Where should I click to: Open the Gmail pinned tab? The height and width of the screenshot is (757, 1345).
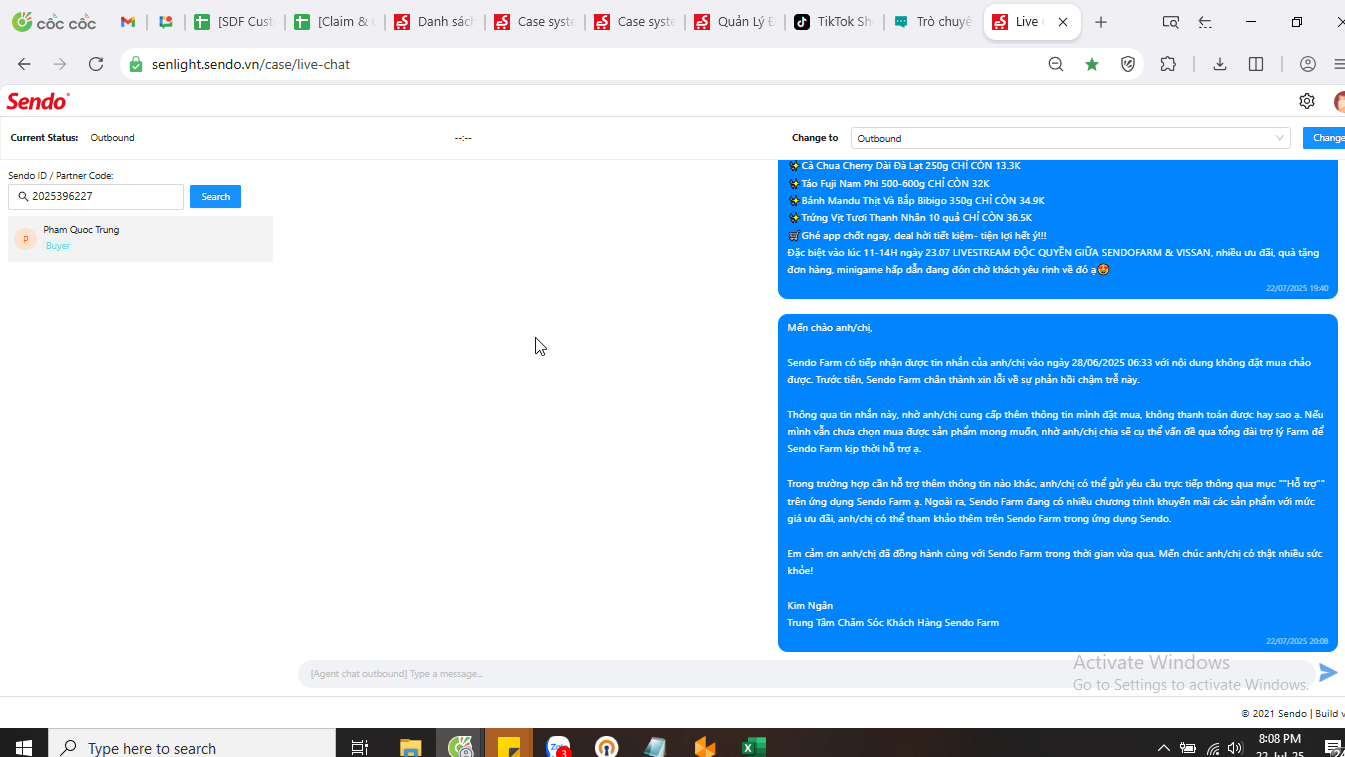coord(127,22)
